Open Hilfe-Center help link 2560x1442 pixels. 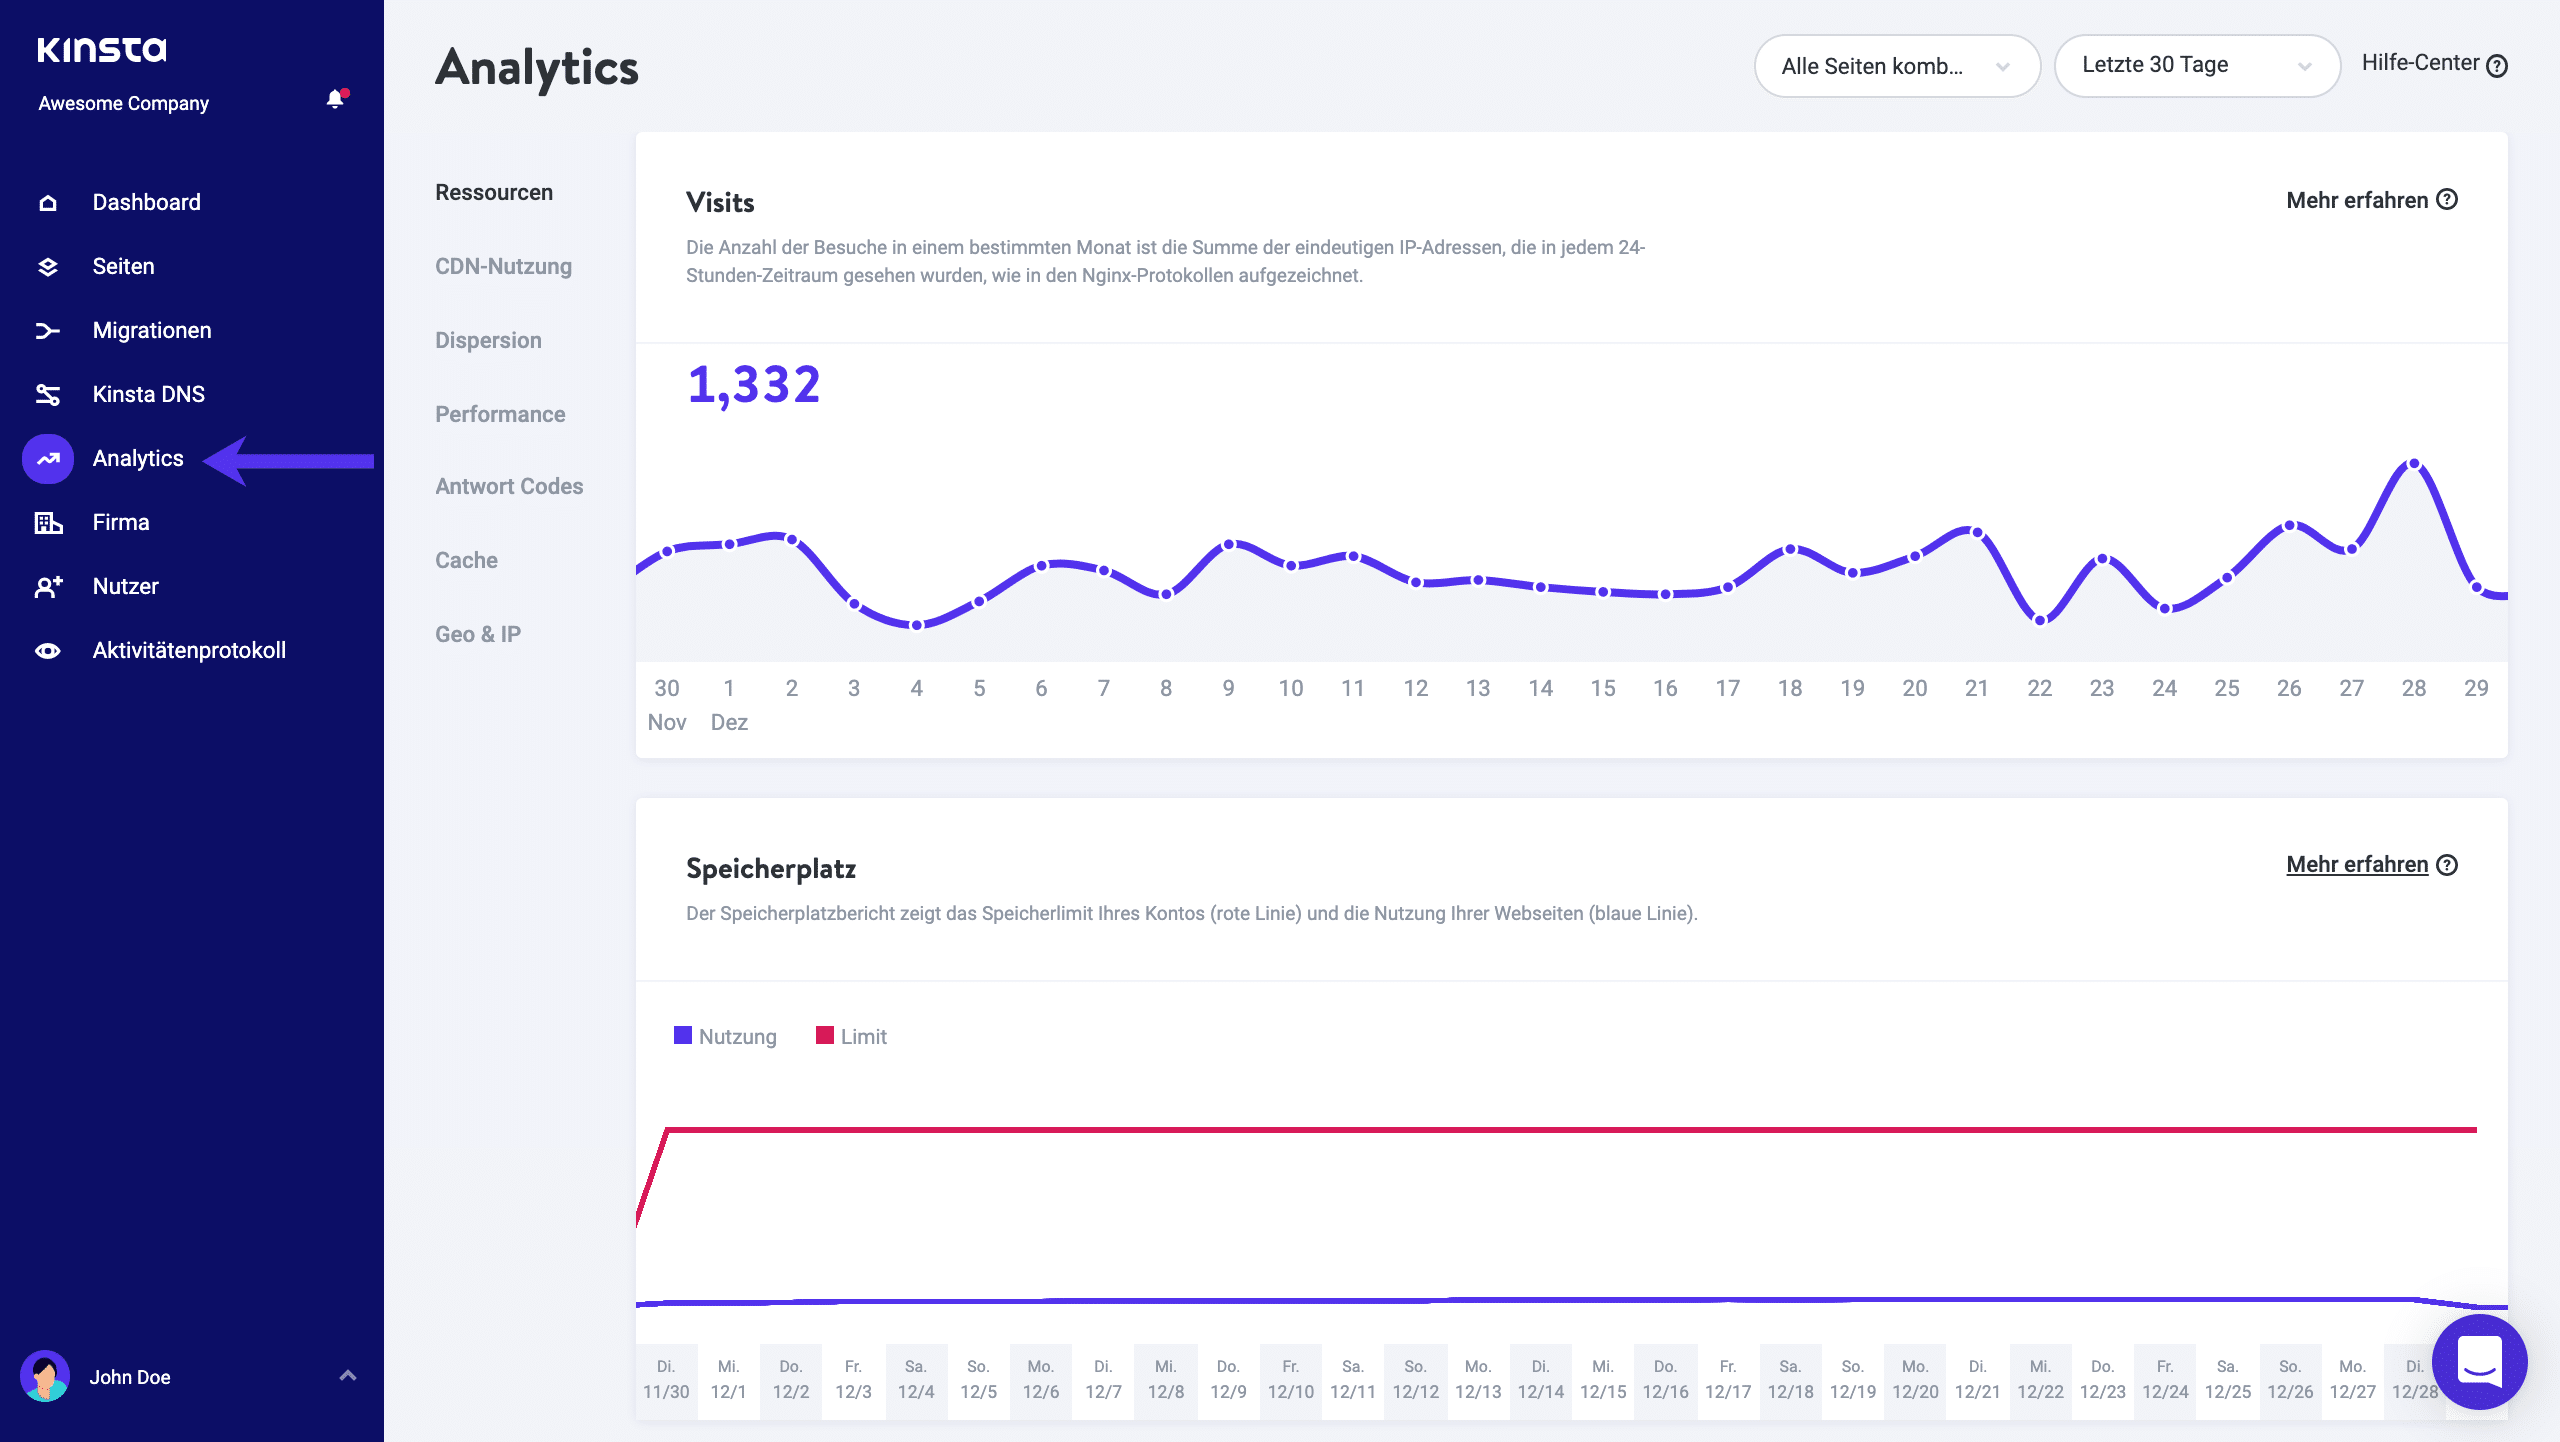[x=2434, y=62]
